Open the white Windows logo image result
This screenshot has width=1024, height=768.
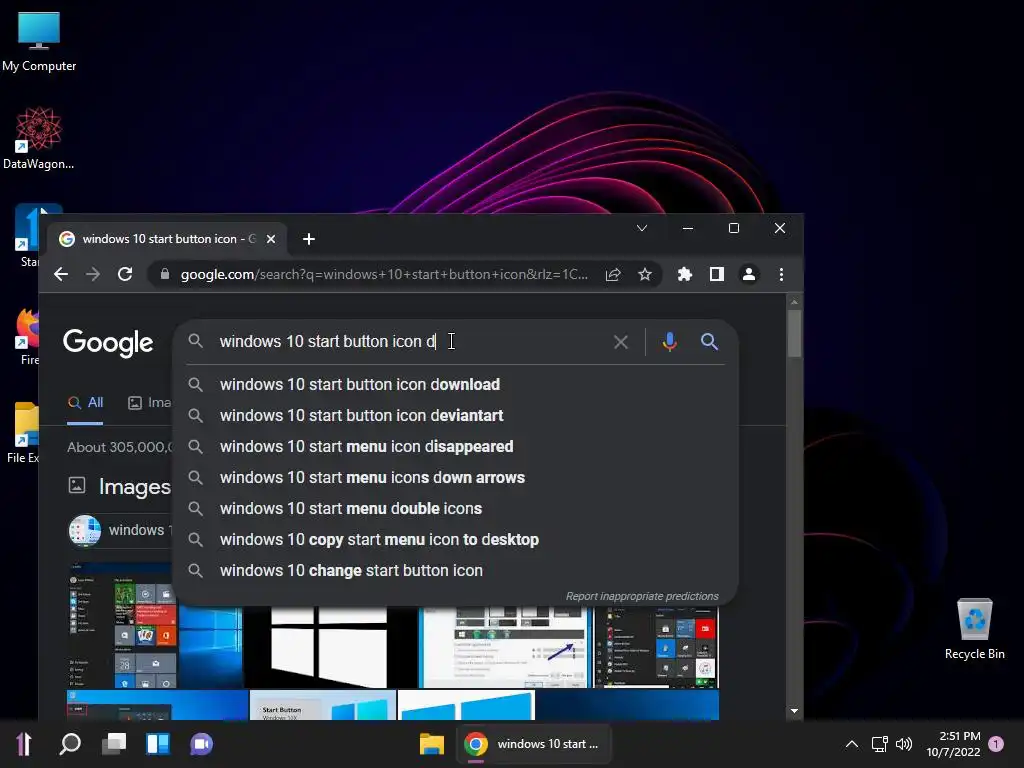[x=330, y=647]
